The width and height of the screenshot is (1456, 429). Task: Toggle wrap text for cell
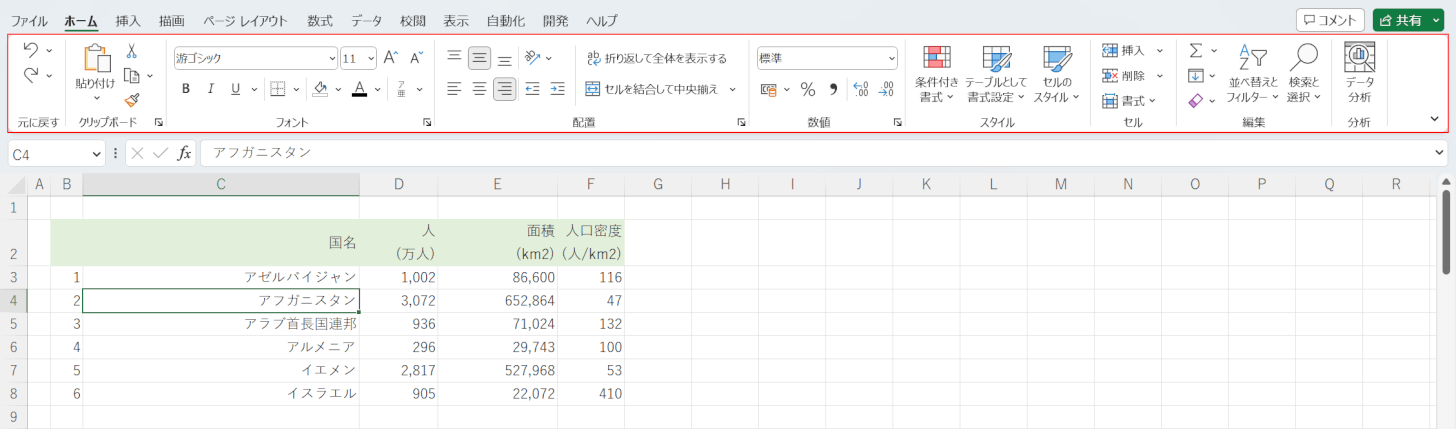tap(656, 58)
